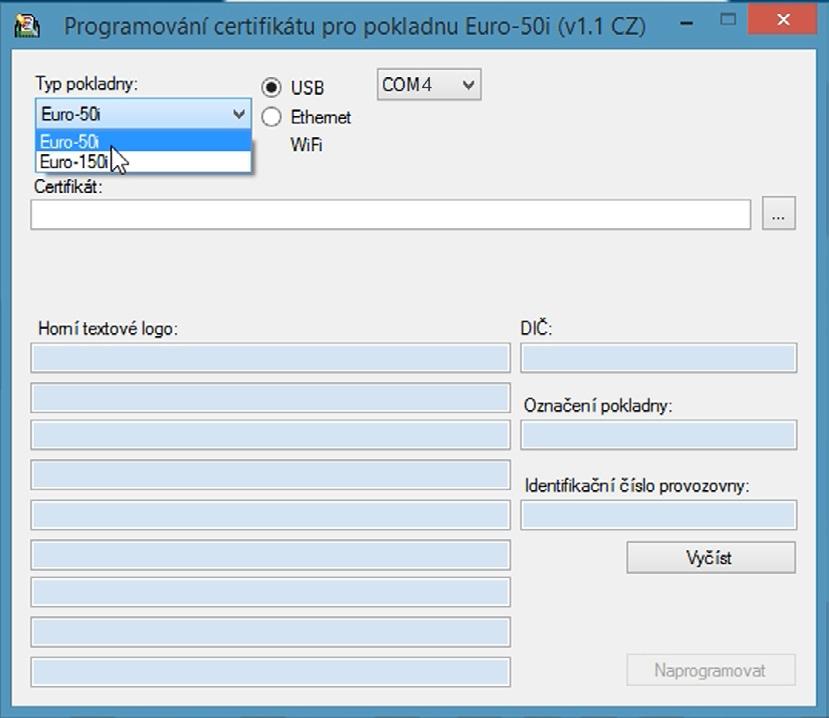Click the second Horní textové logo line
829x718 pixels.
pos(271,398)
